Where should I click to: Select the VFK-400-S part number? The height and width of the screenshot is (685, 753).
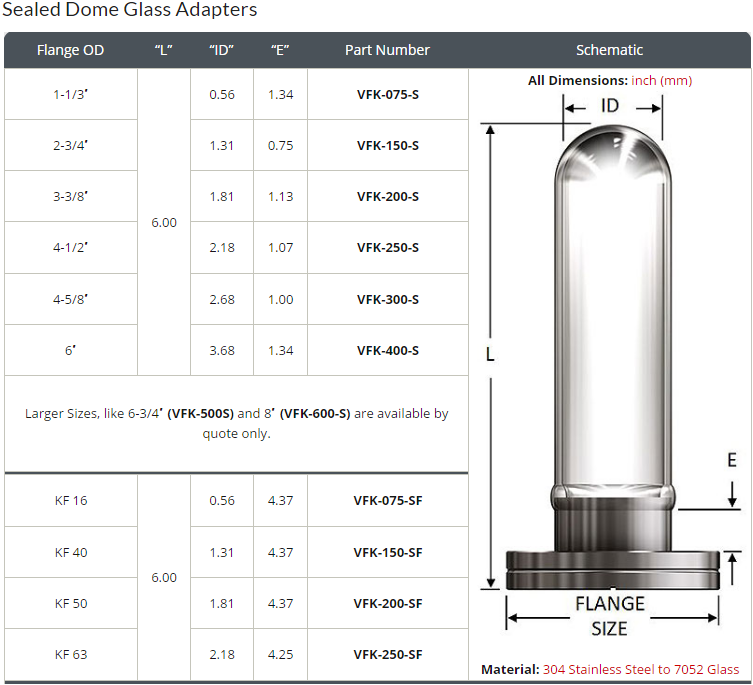pos(387,350)
